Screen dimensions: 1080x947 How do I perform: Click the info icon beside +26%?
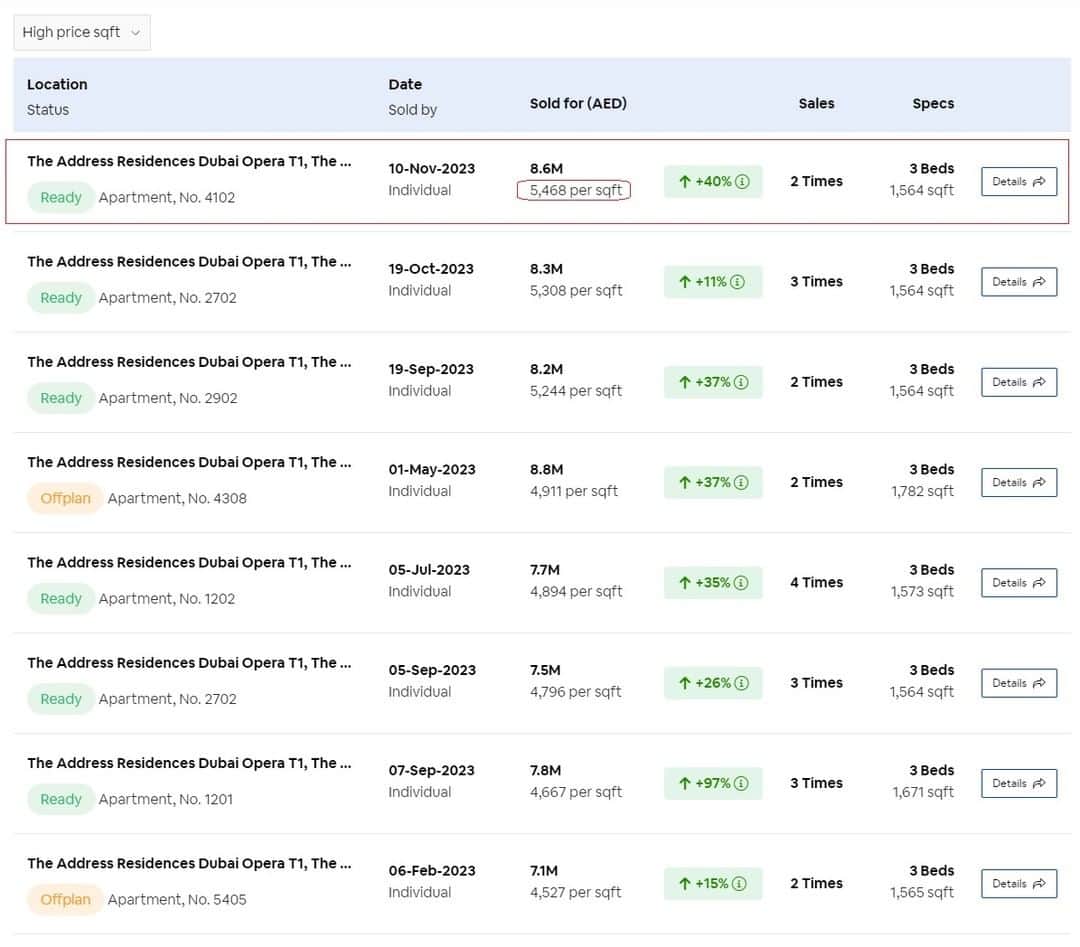tap(741, 683)
